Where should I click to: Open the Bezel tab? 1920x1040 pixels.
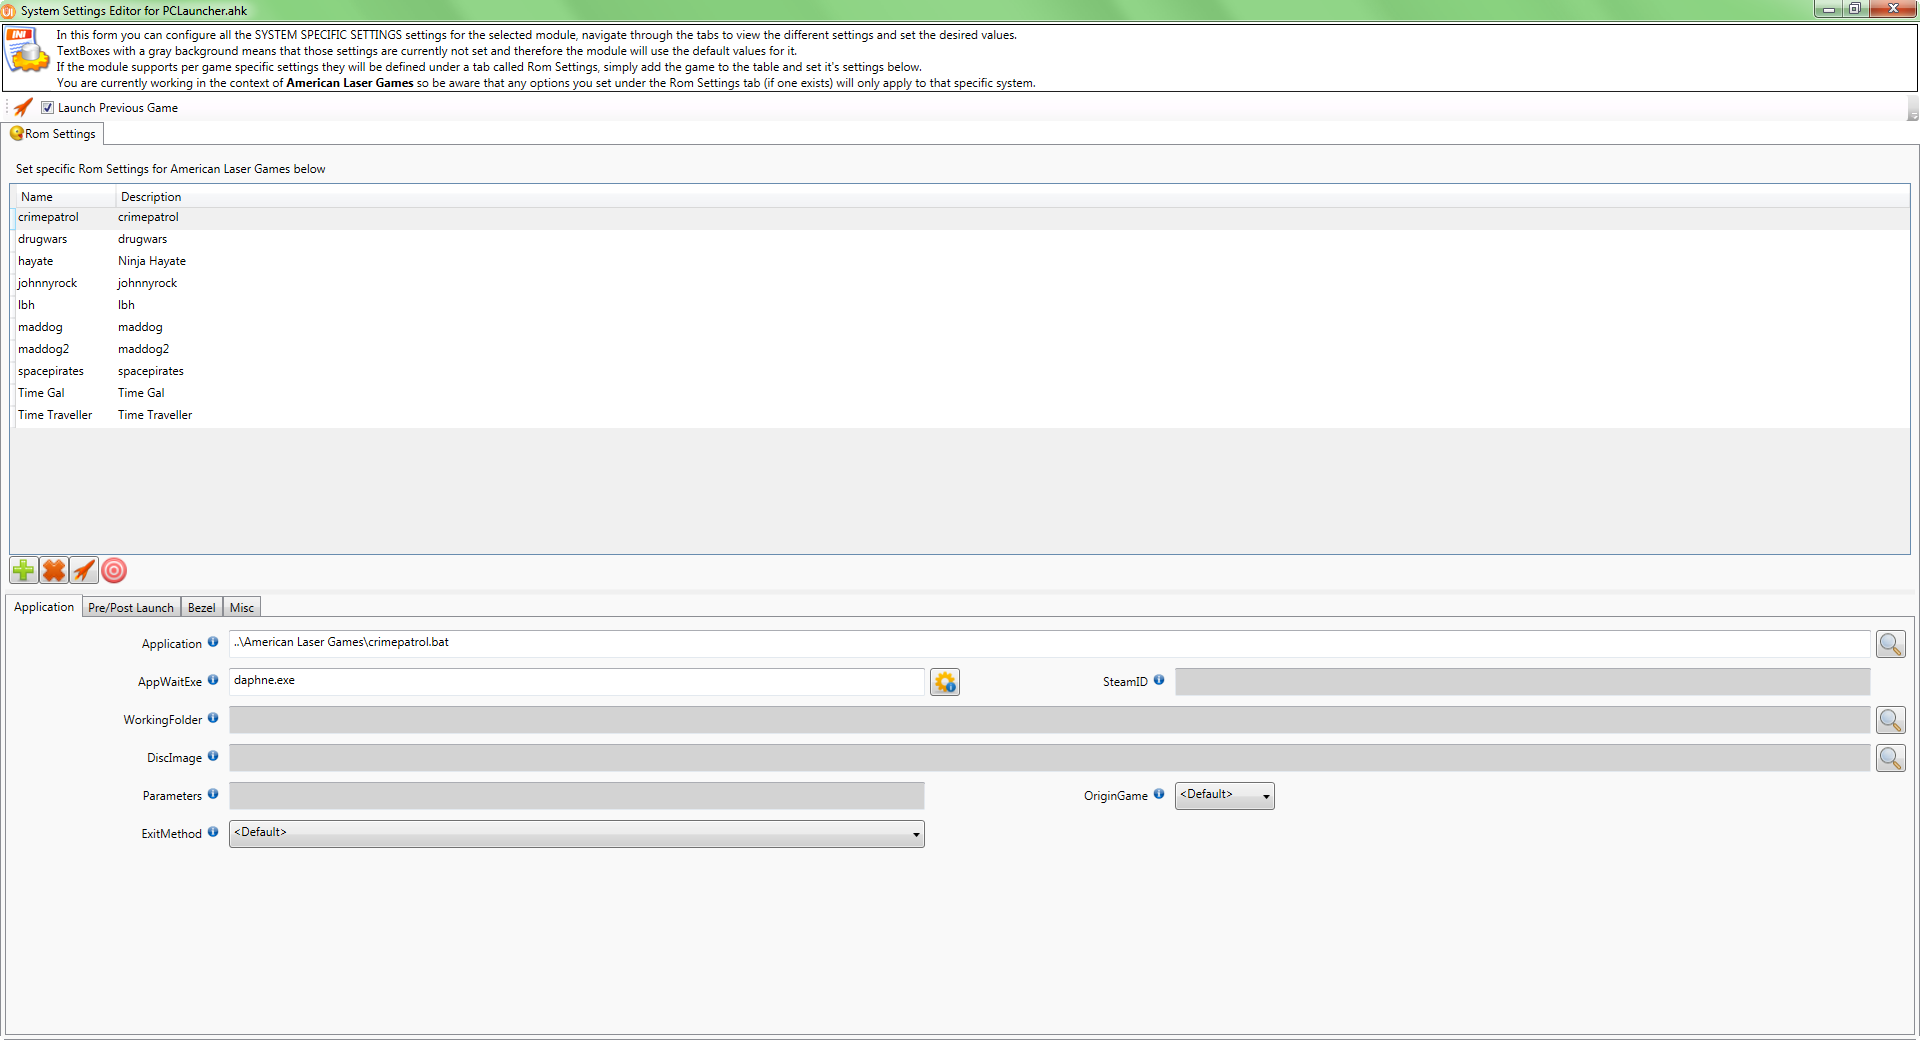pos(201,608)
